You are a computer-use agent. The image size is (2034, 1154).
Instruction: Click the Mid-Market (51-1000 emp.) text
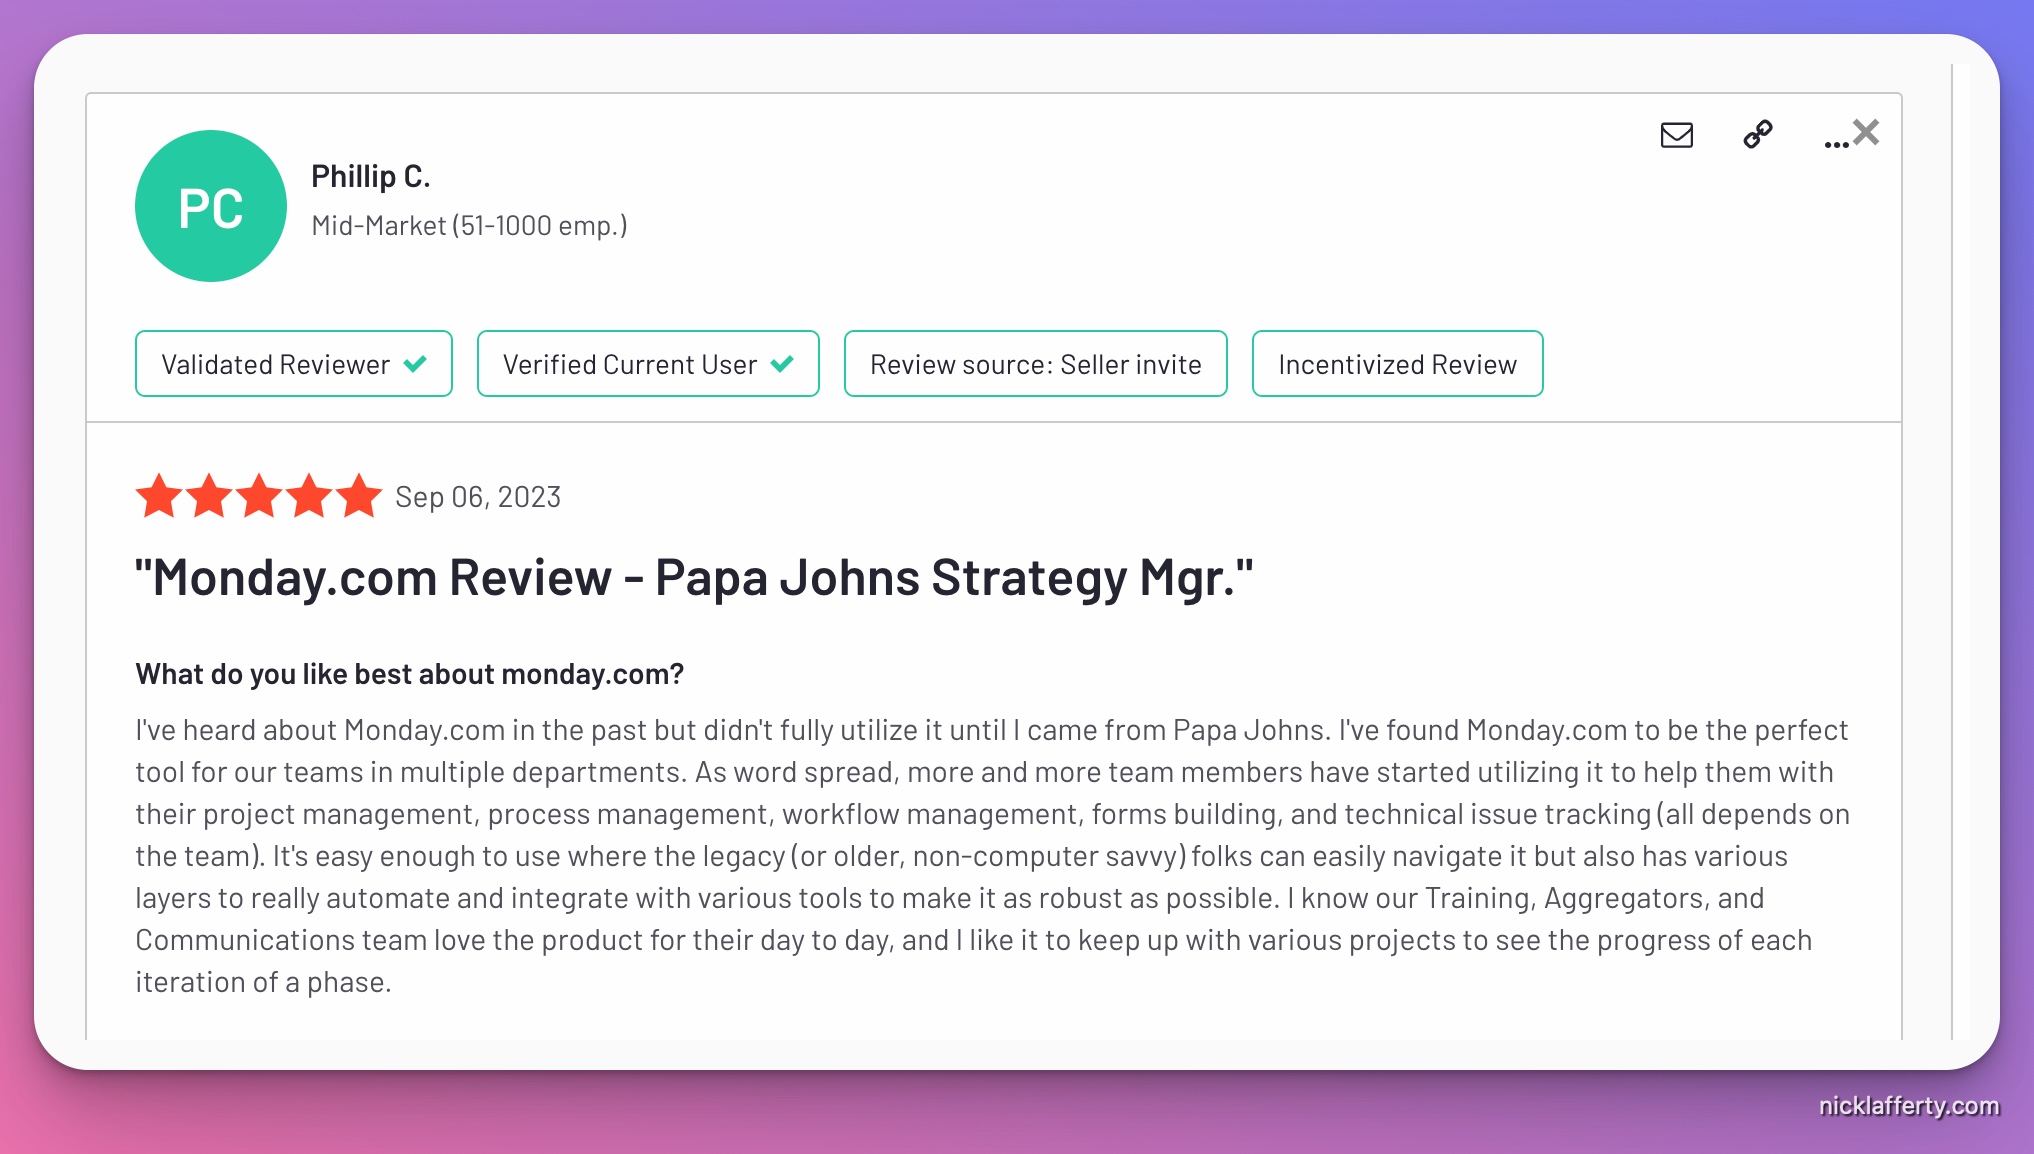469,226
